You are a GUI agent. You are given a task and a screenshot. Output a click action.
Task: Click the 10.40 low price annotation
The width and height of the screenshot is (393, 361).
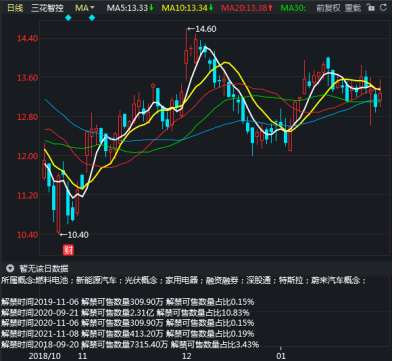pyautogui.click(x=74, y=235)
